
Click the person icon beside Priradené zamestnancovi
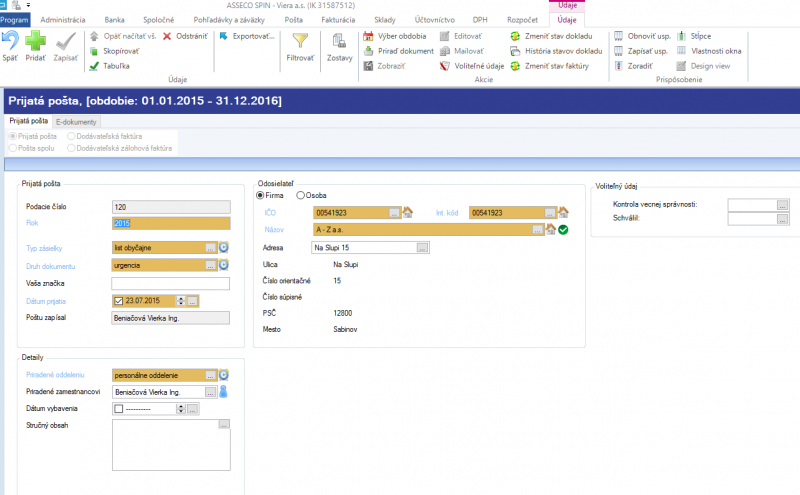click(x=223, y=392)
